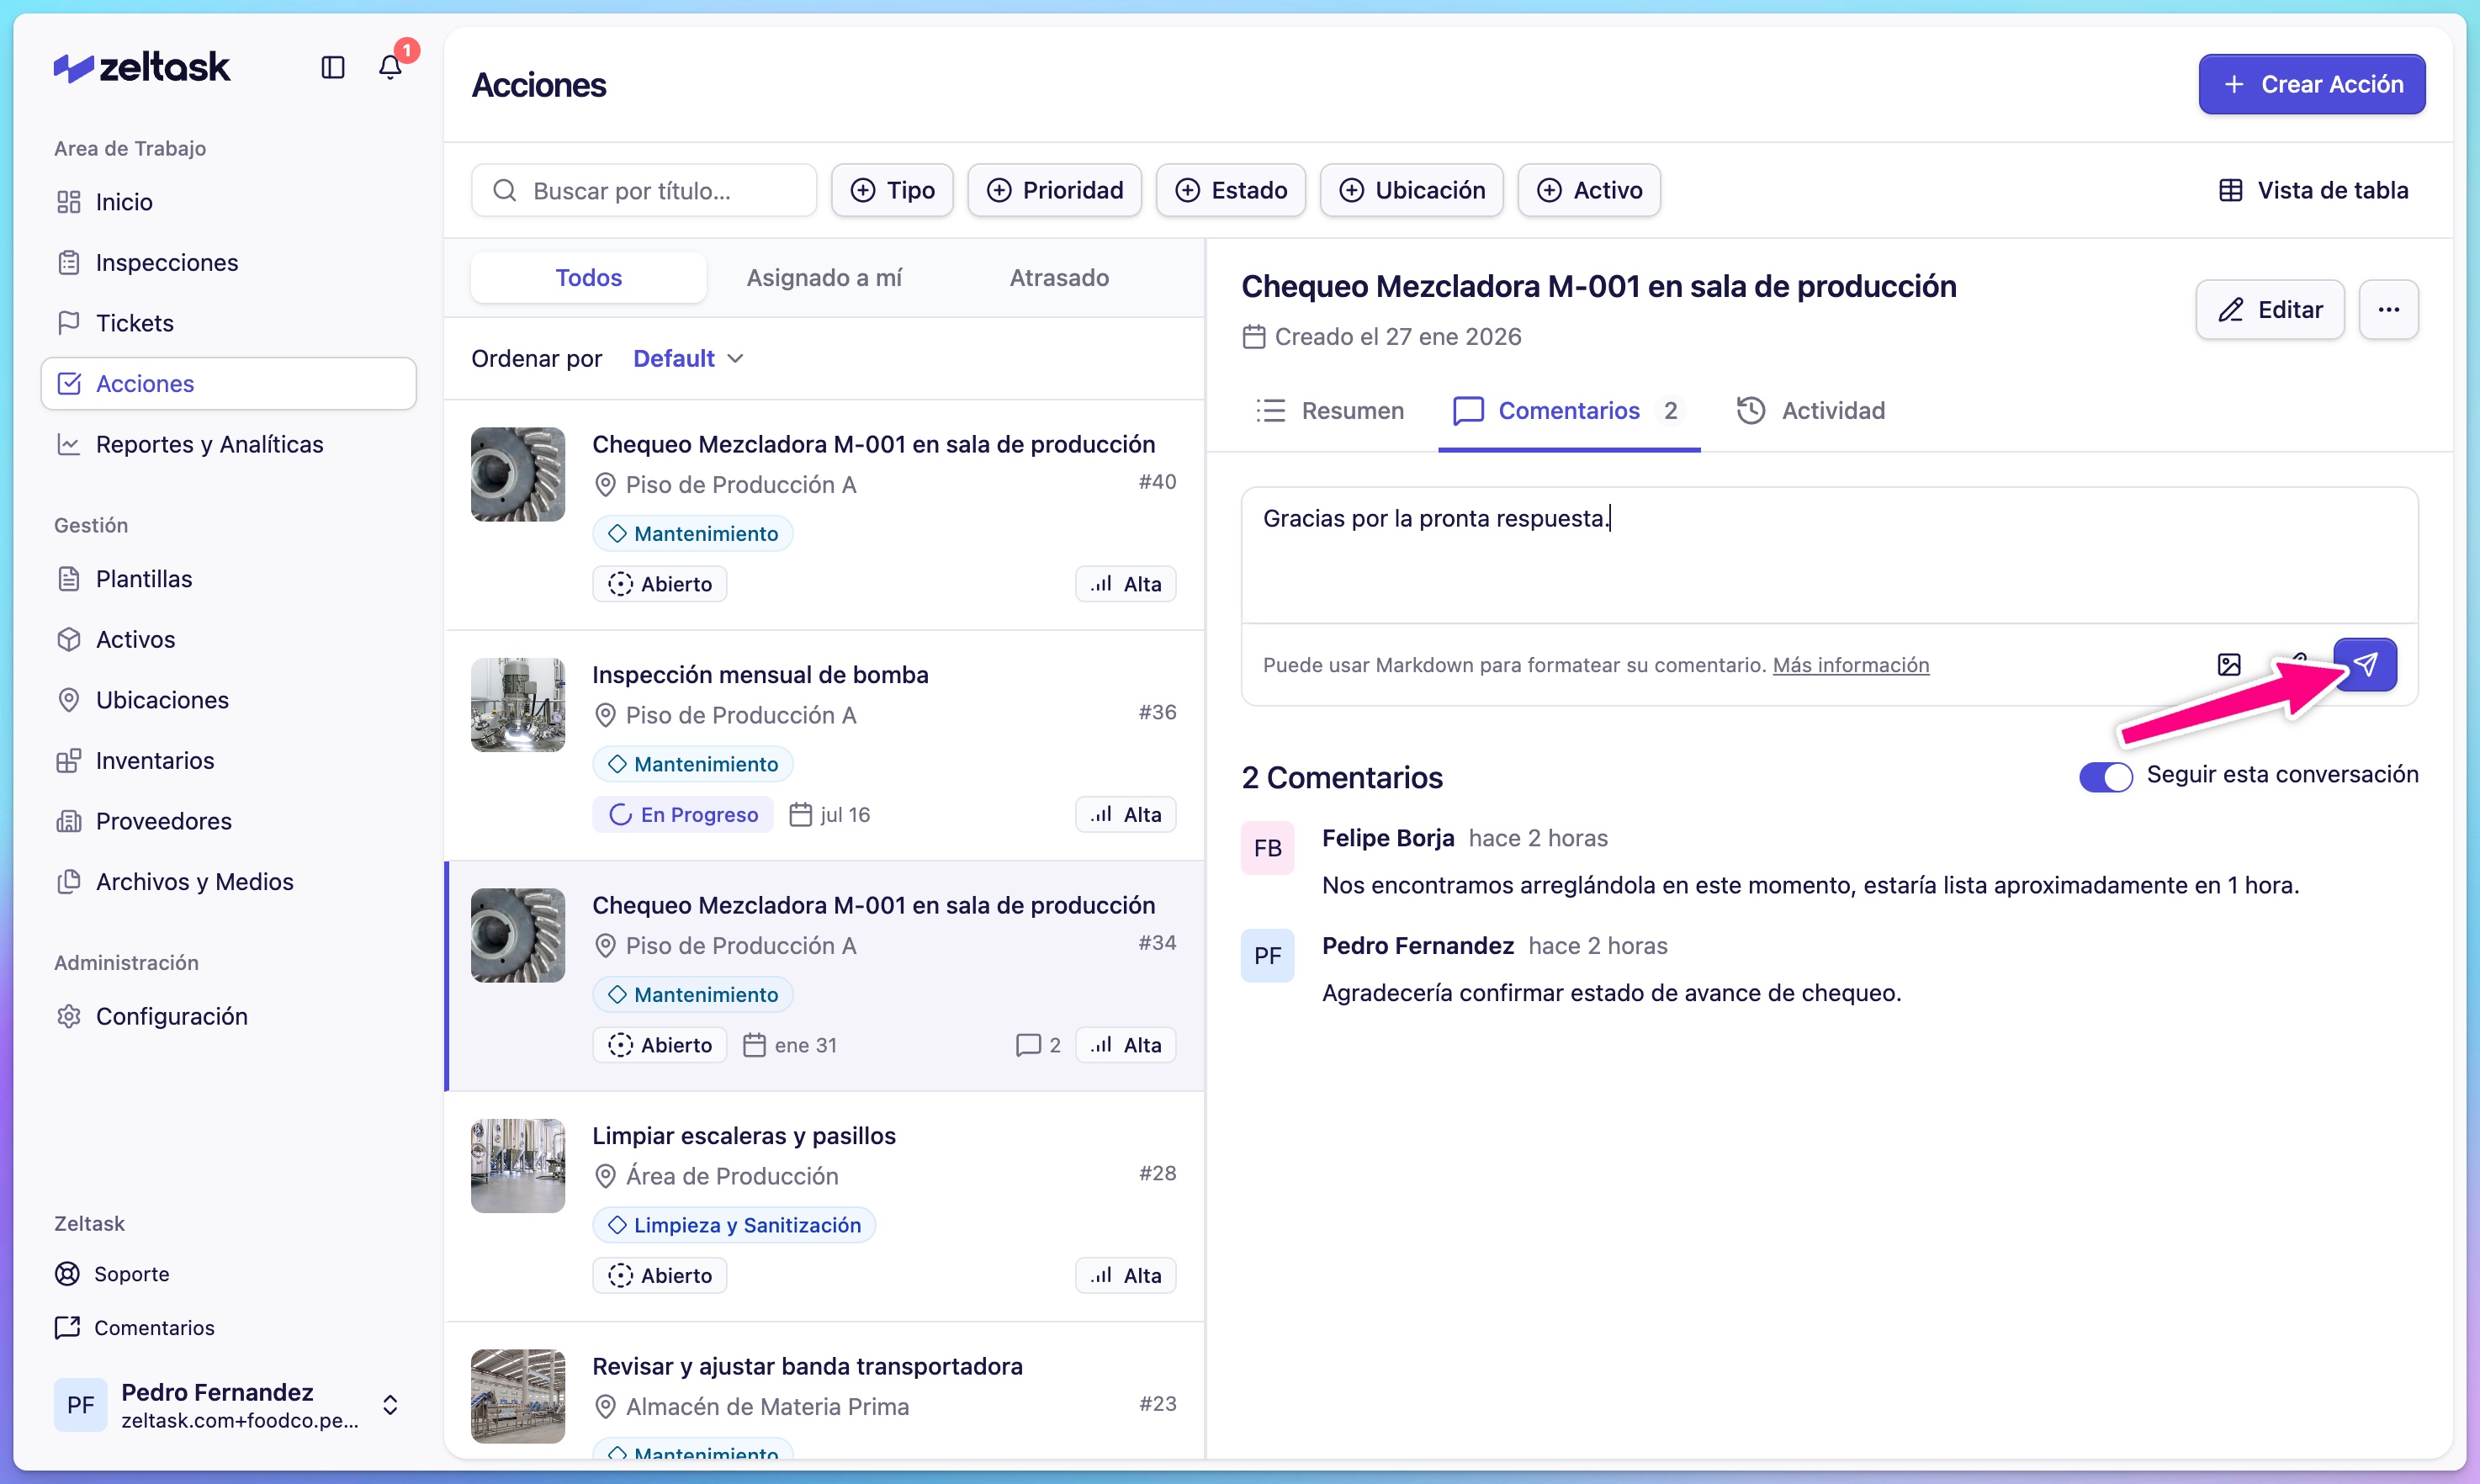The width and height of the screenshot is (2480, 1484).
Task: Open the Activo filter
Action: point(1588,190)
